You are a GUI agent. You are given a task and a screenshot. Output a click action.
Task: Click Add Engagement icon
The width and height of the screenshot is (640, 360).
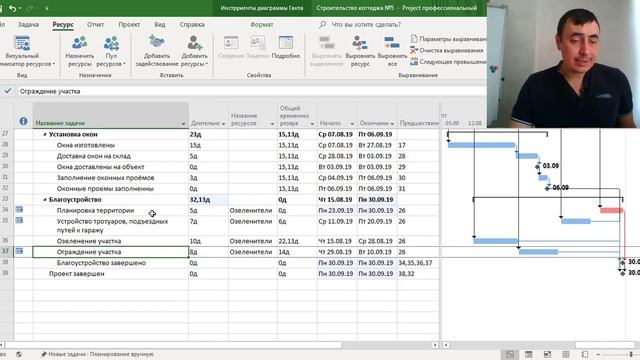pyautogui.click(x=157, y=42)
